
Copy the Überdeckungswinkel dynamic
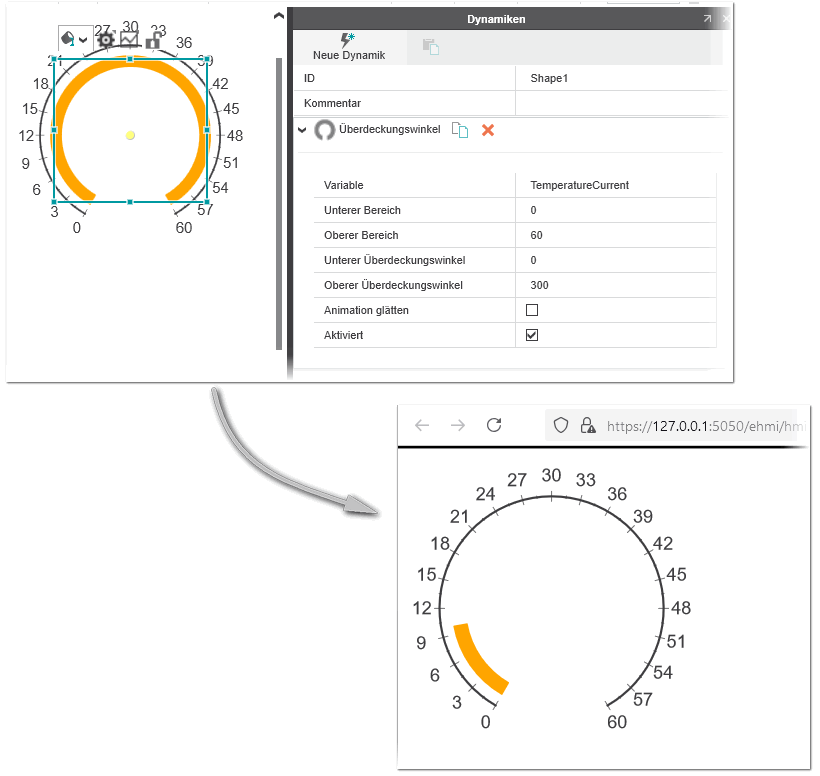[459, 130]
